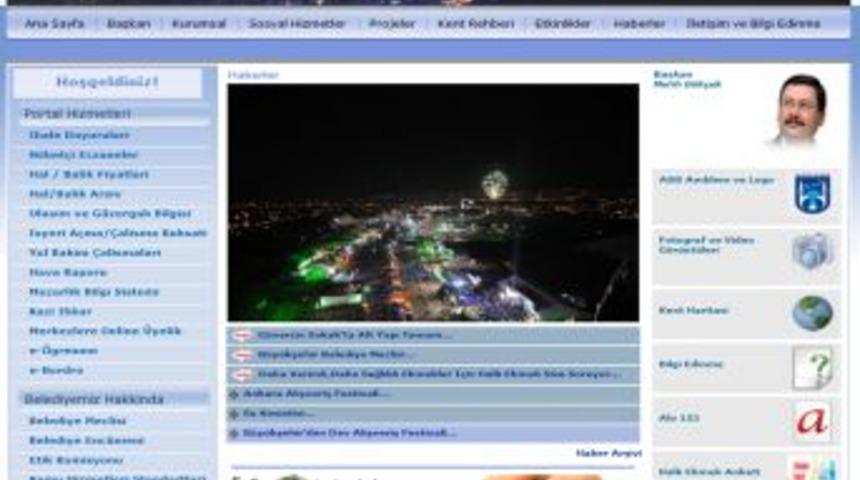Open Yol Bakım Çalışmaları link

click(x=95, y=253)
